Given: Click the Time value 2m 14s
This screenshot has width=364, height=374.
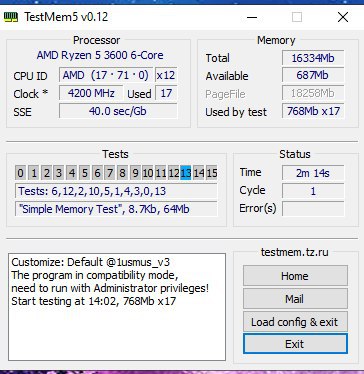Looking at the screenshot, I should click(313, 173).
